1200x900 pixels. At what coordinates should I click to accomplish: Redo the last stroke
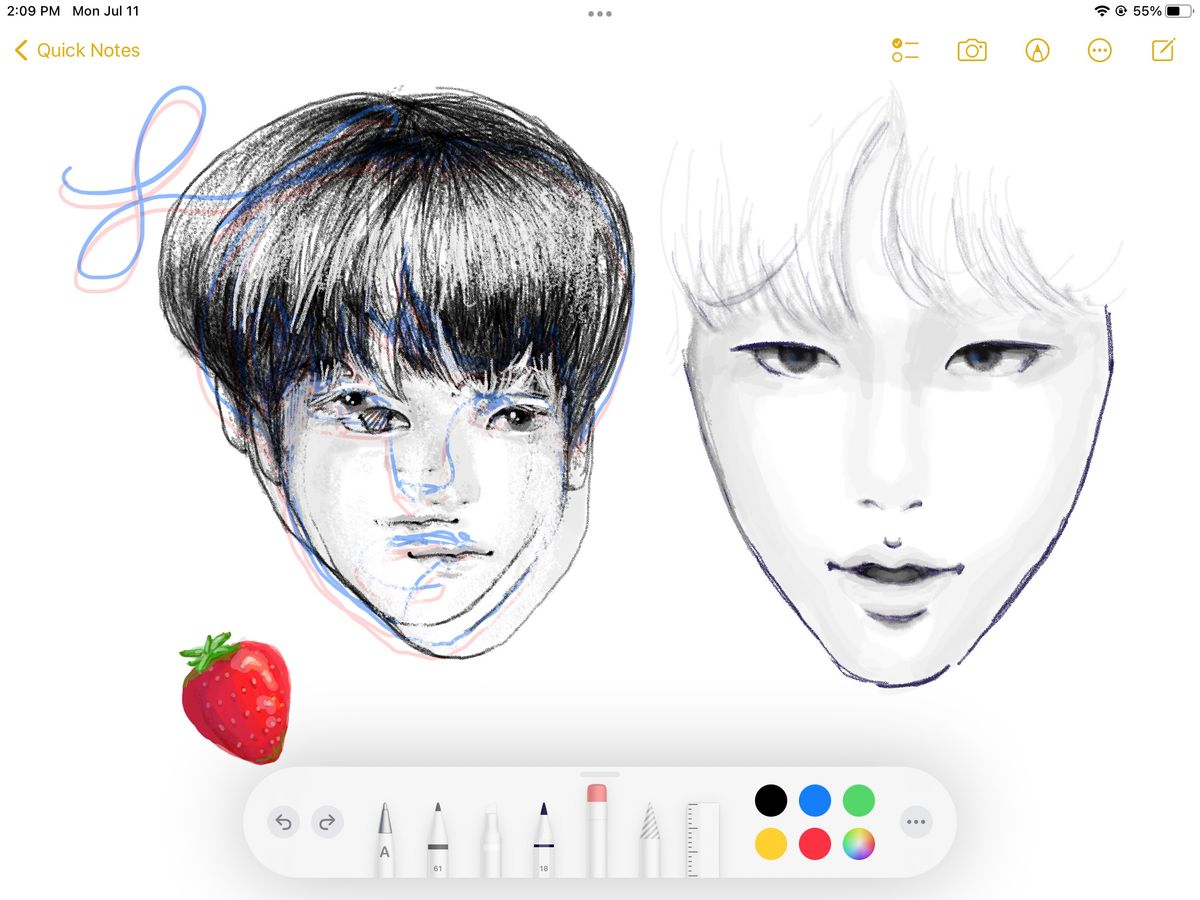327,822
